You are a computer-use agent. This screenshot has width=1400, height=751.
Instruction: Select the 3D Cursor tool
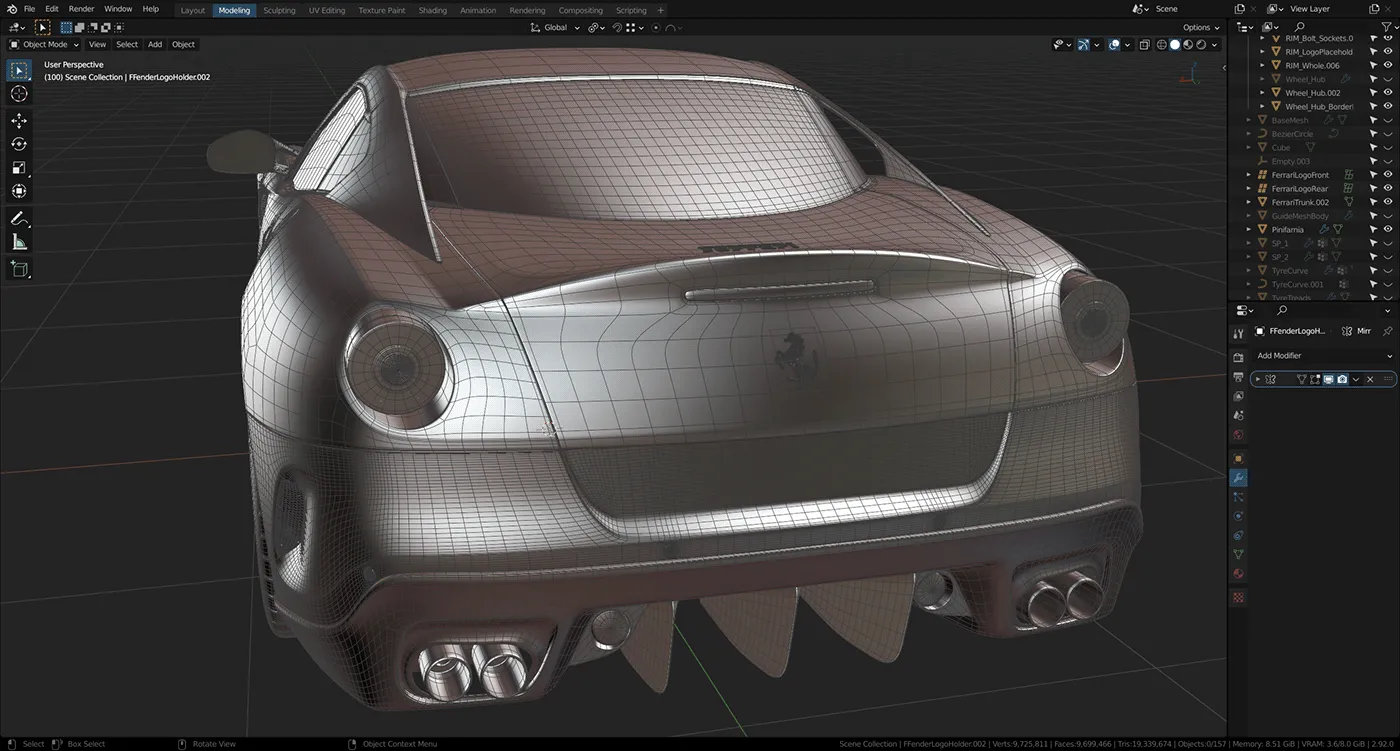19,93
